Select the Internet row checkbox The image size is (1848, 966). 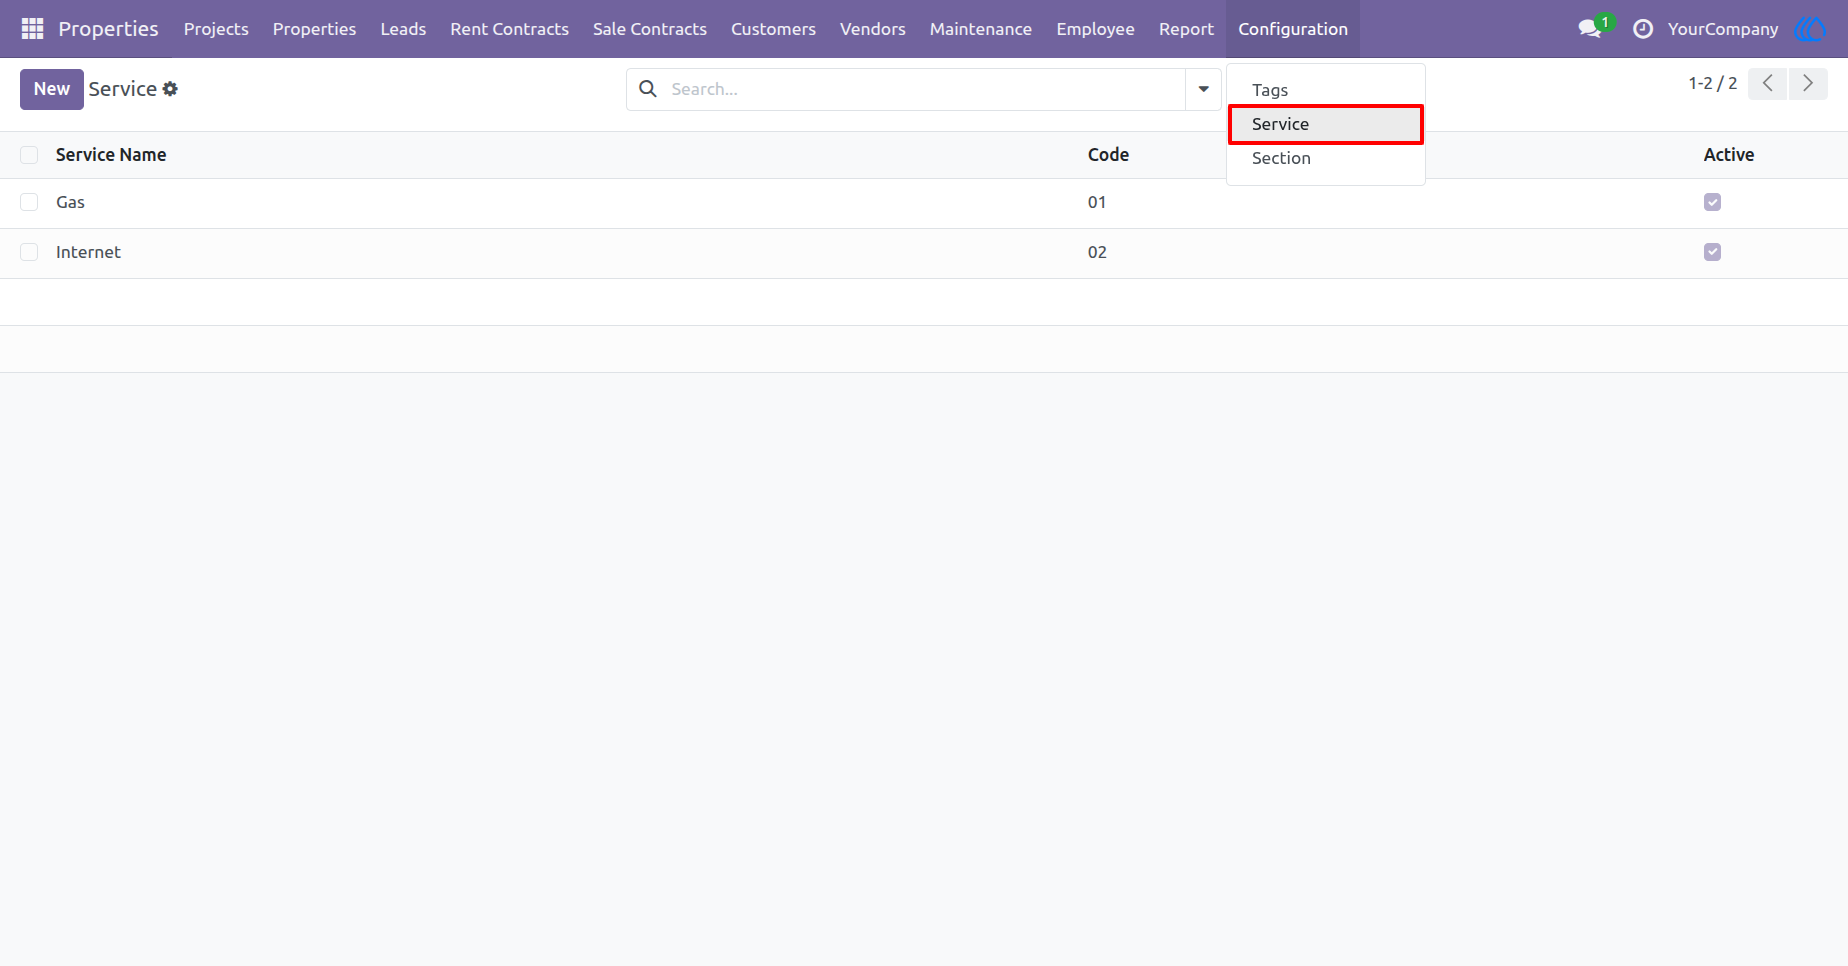pyautogui.click(x=29, y=252)
